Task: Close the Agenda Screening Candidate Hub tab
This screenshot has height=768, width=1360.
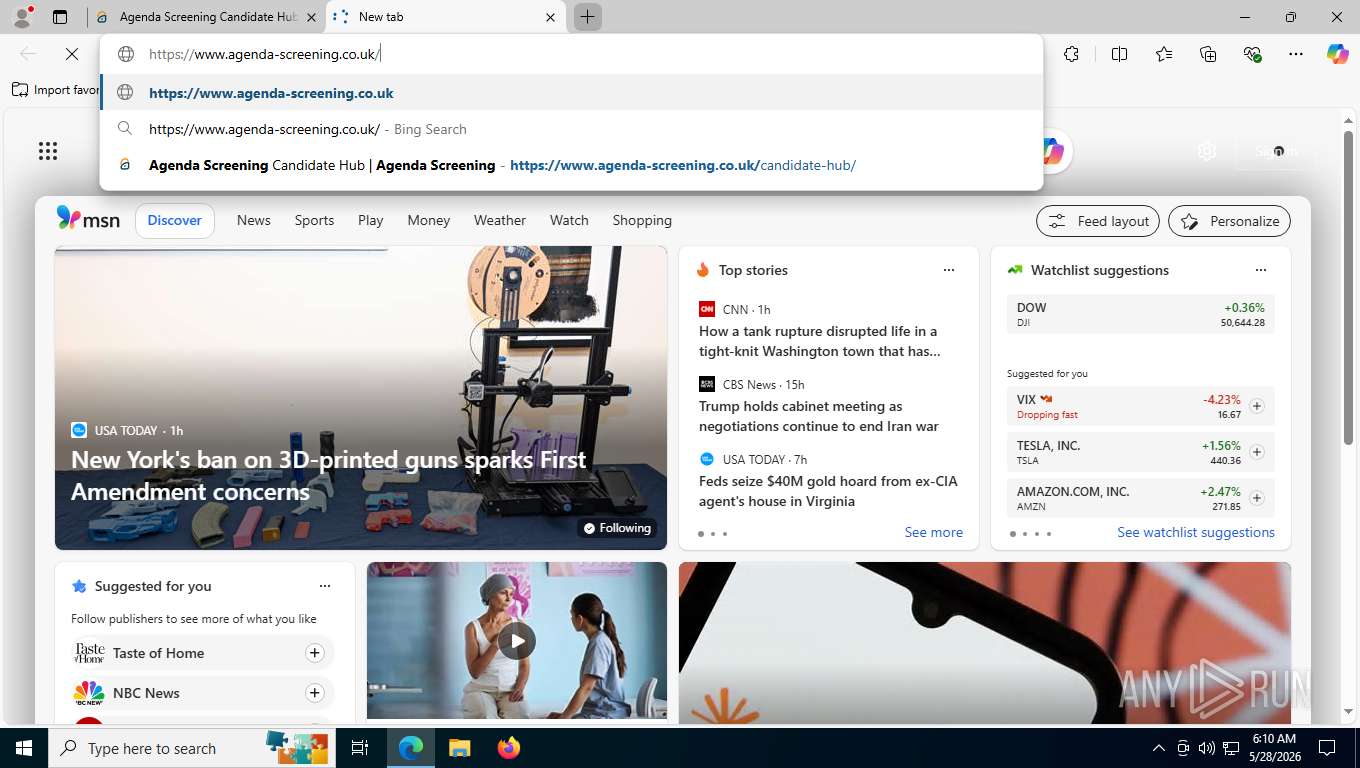Action: tap(310, 17)
